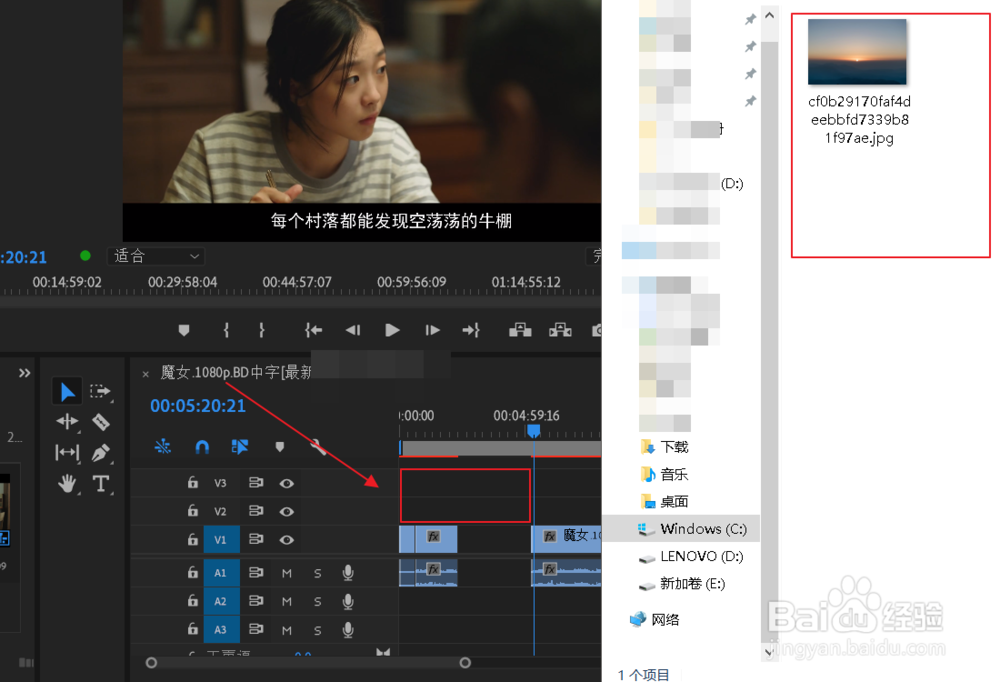The height and width of the screenshot is (682, 1000).
Task: Click Go to In point button
Action: (x=313, y=330)
